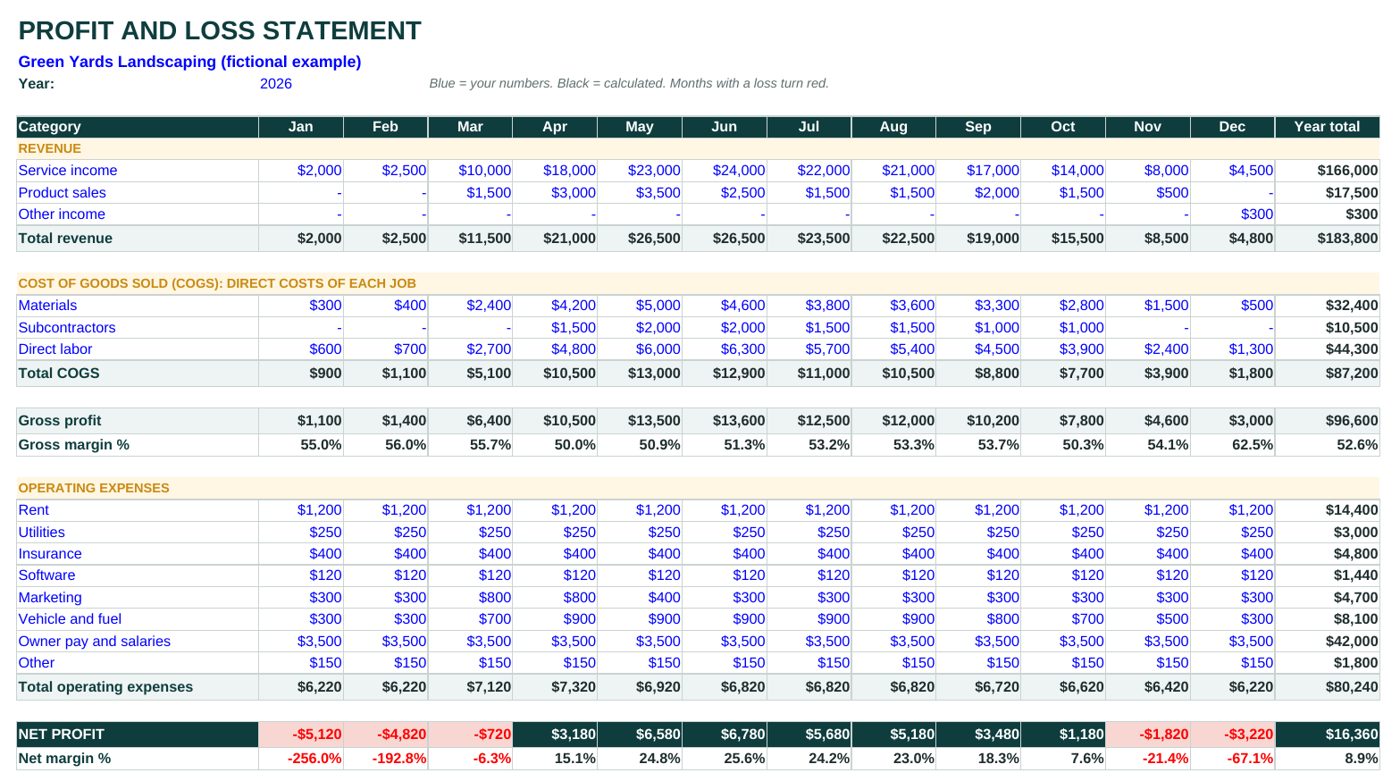
Task: Select the REVENUE section heading
Action: click(50, 149)
